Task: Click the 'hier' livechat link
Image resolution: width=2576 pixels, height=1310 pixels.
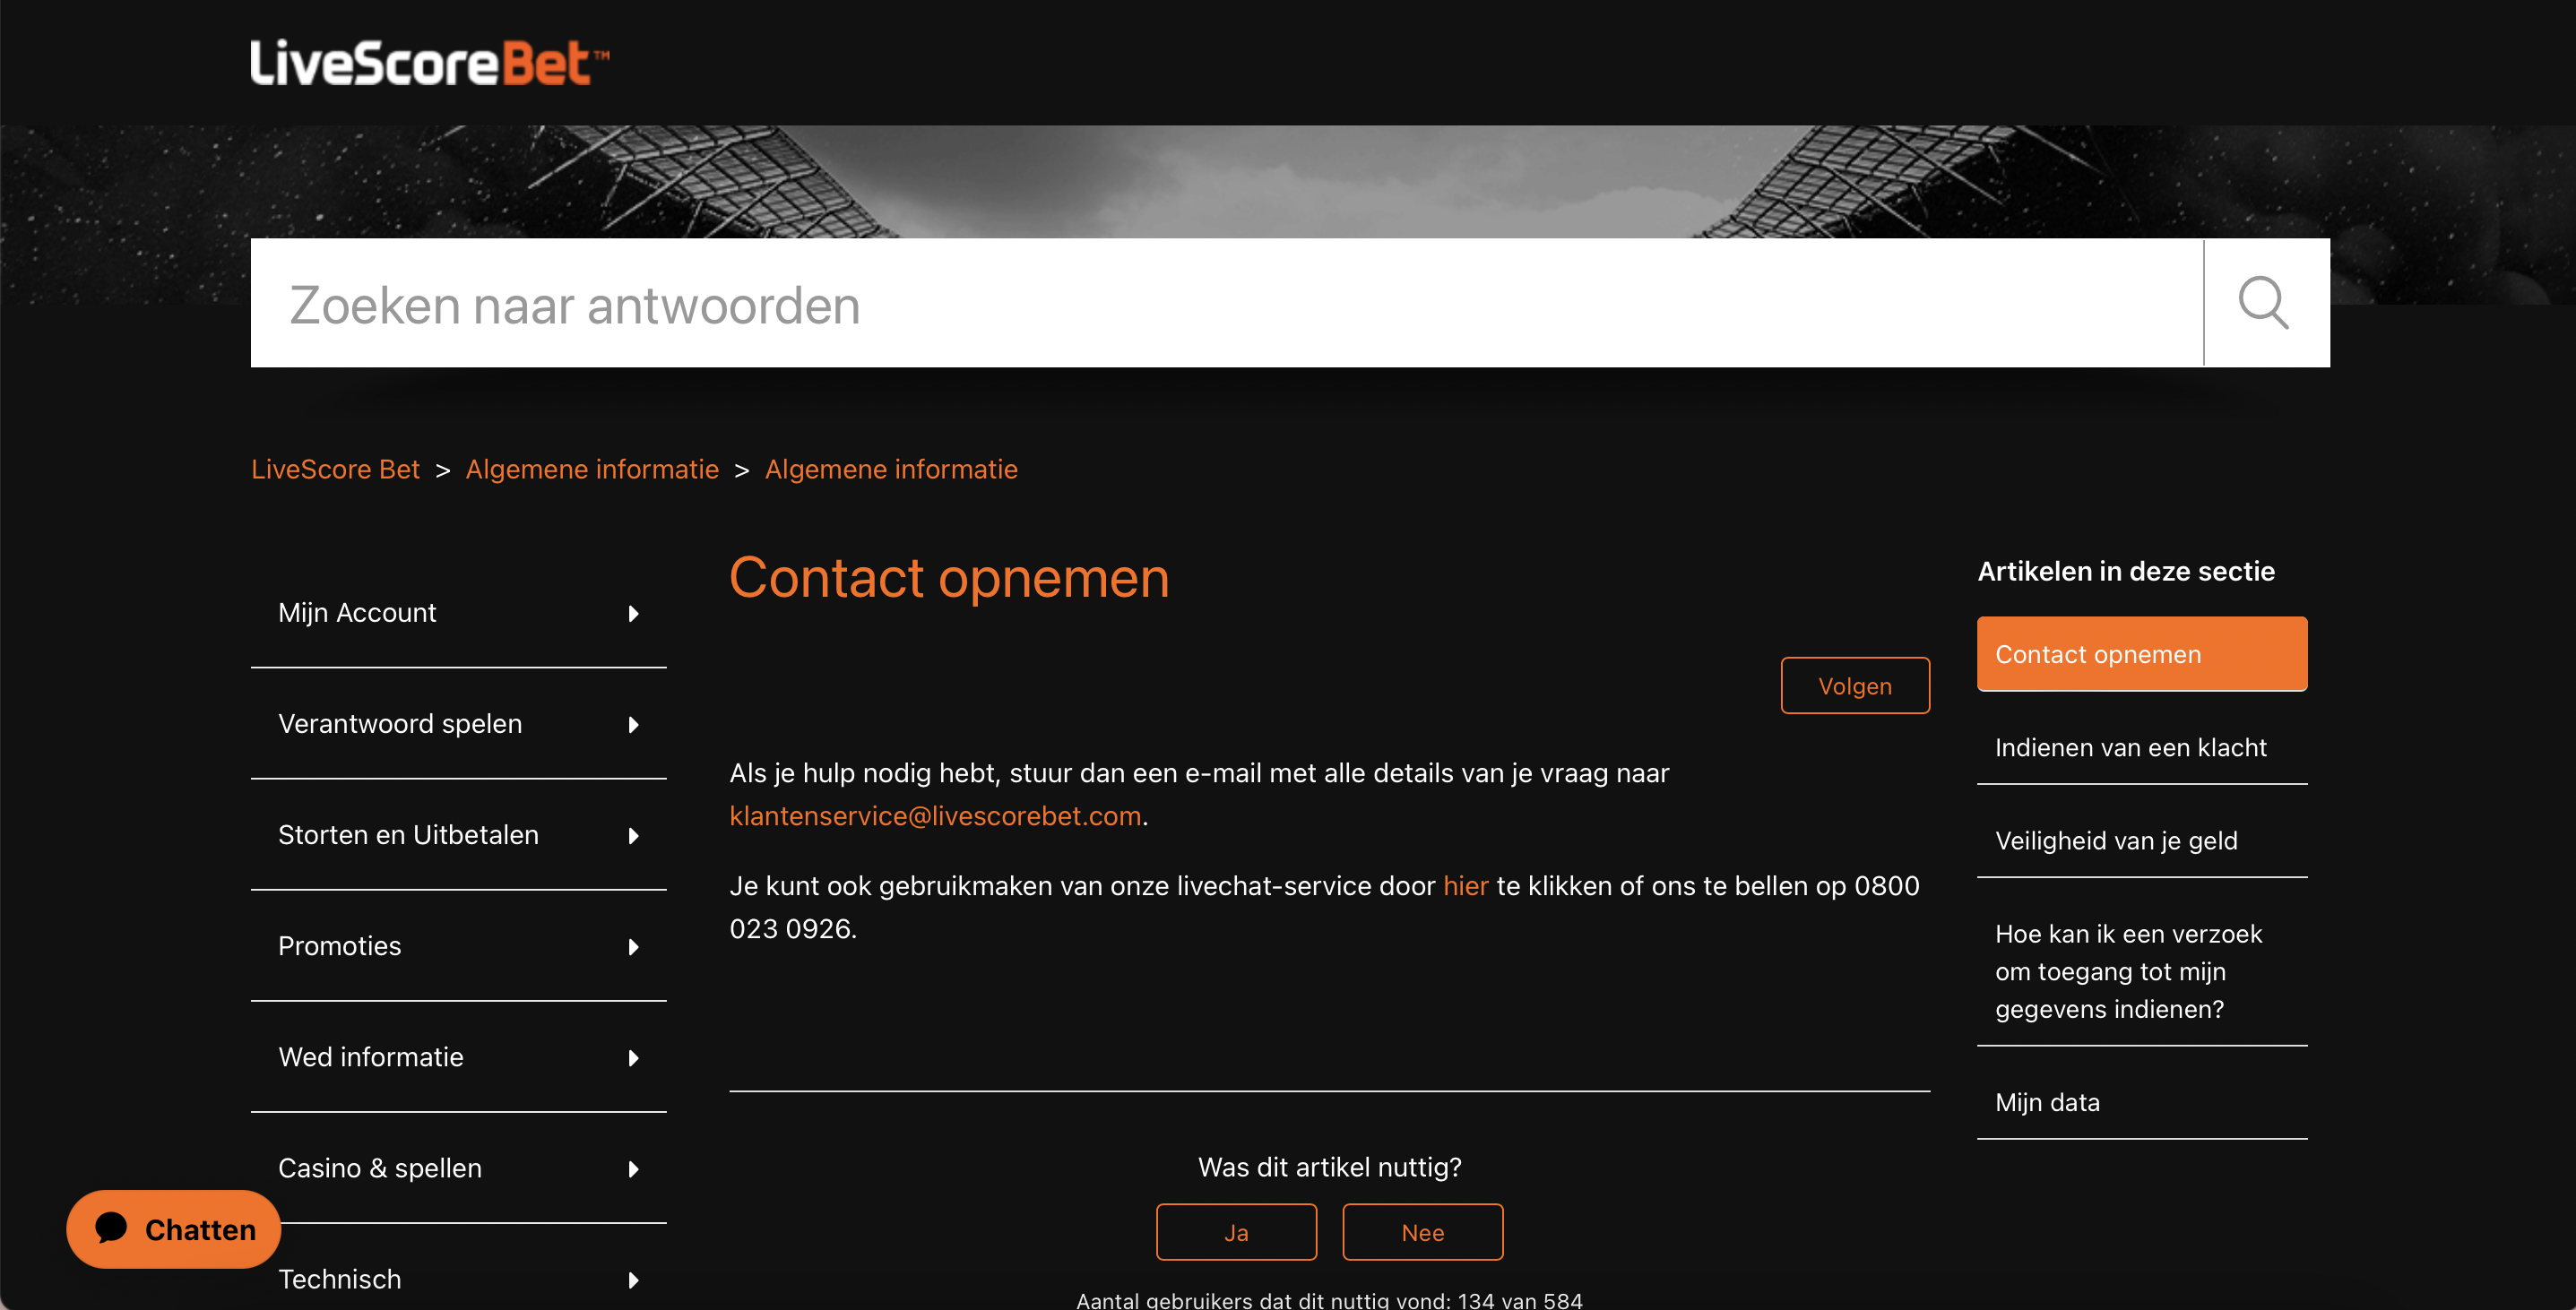Action: 1465,886
